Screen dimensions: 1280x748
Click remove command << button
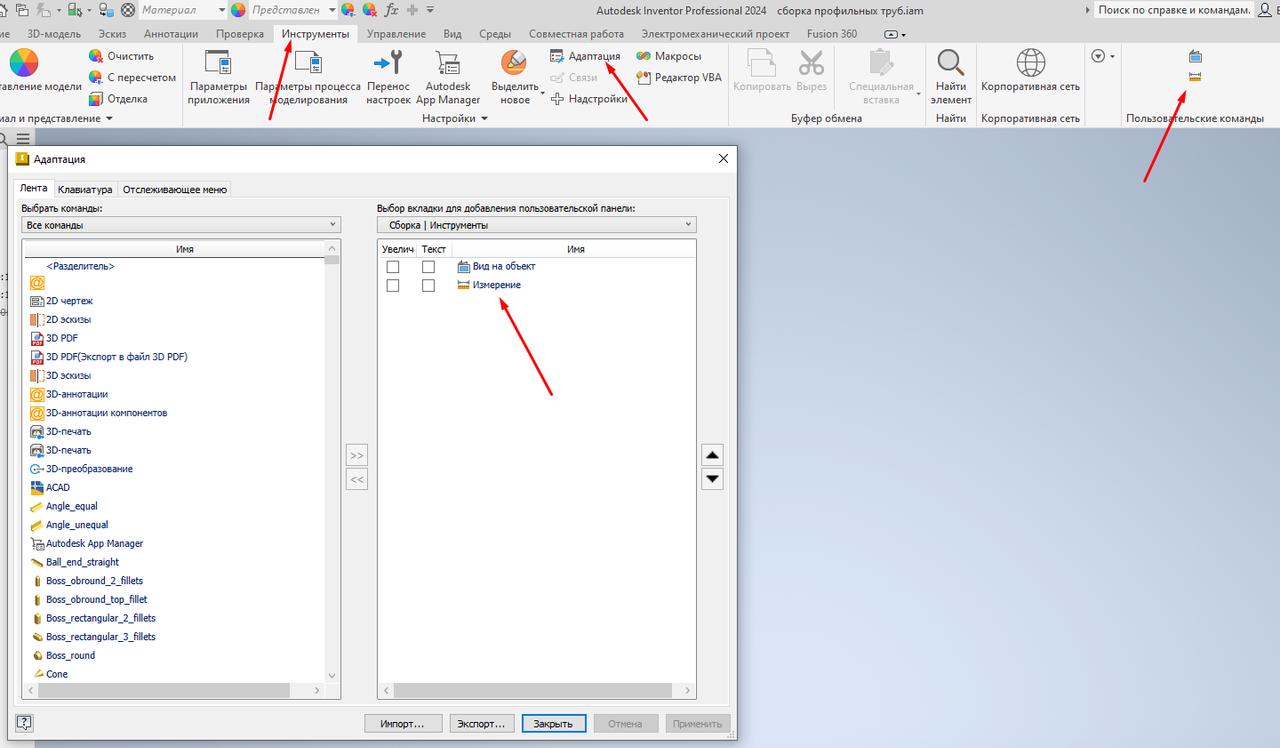(x=357, y=479)
